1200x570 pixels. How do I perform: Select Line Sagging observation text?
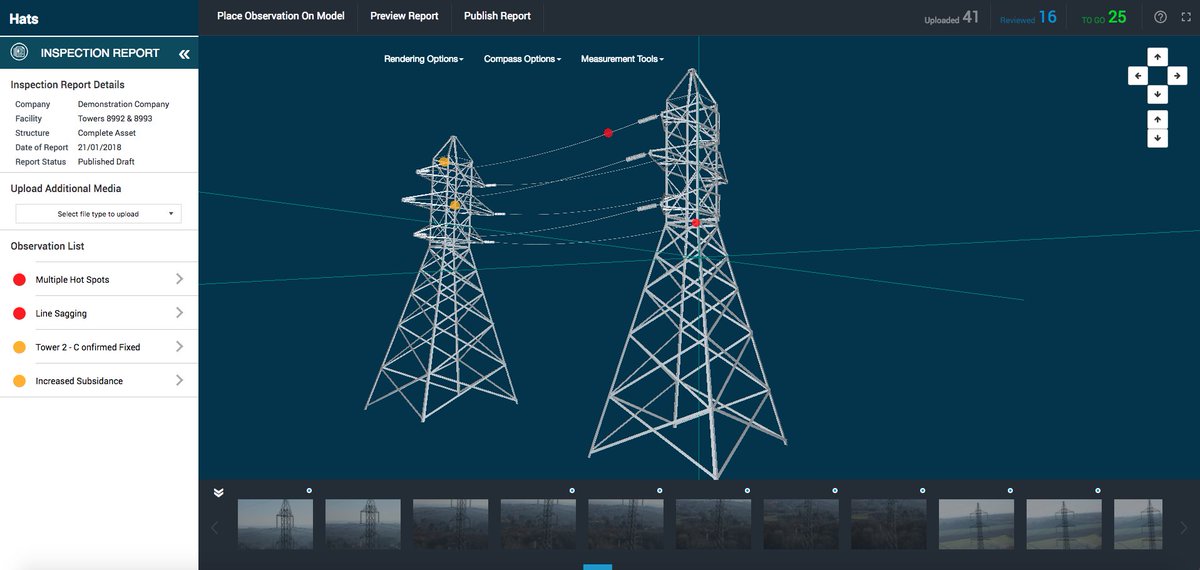61,314
